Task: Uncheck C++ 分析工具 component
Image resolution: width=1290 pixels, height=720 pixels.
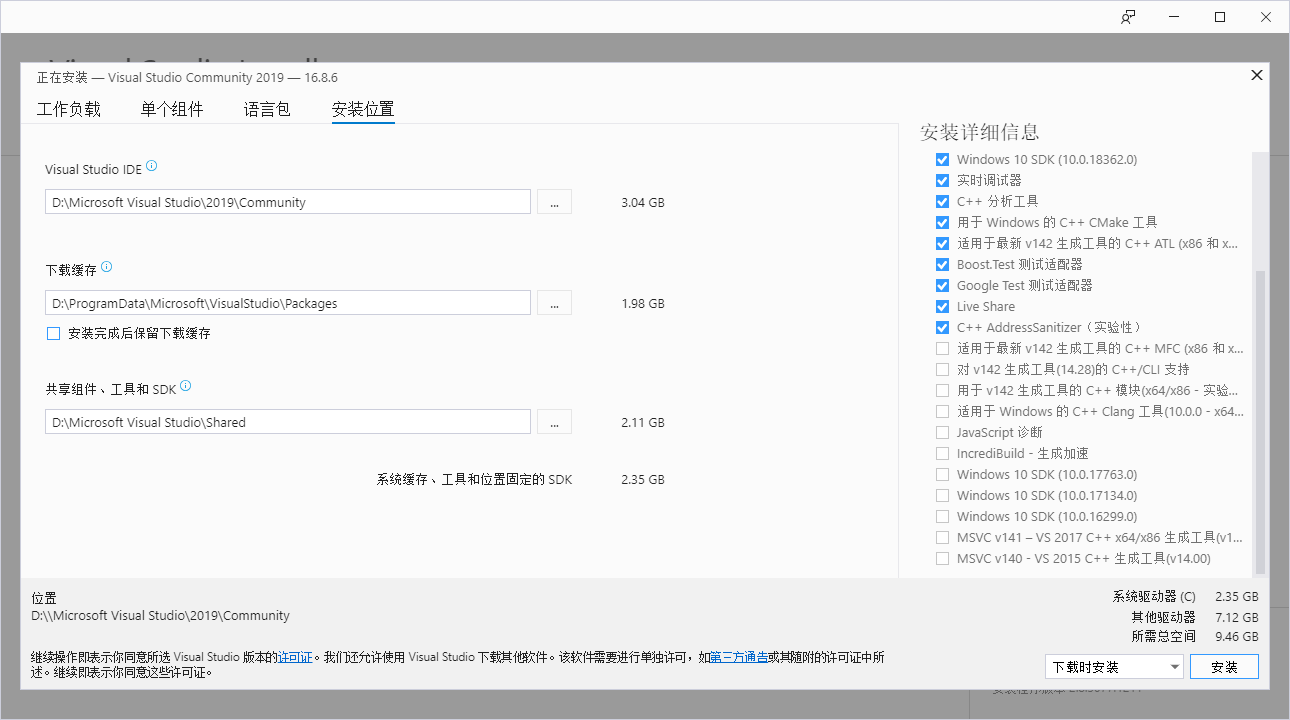Action: (x=942, y=202)
